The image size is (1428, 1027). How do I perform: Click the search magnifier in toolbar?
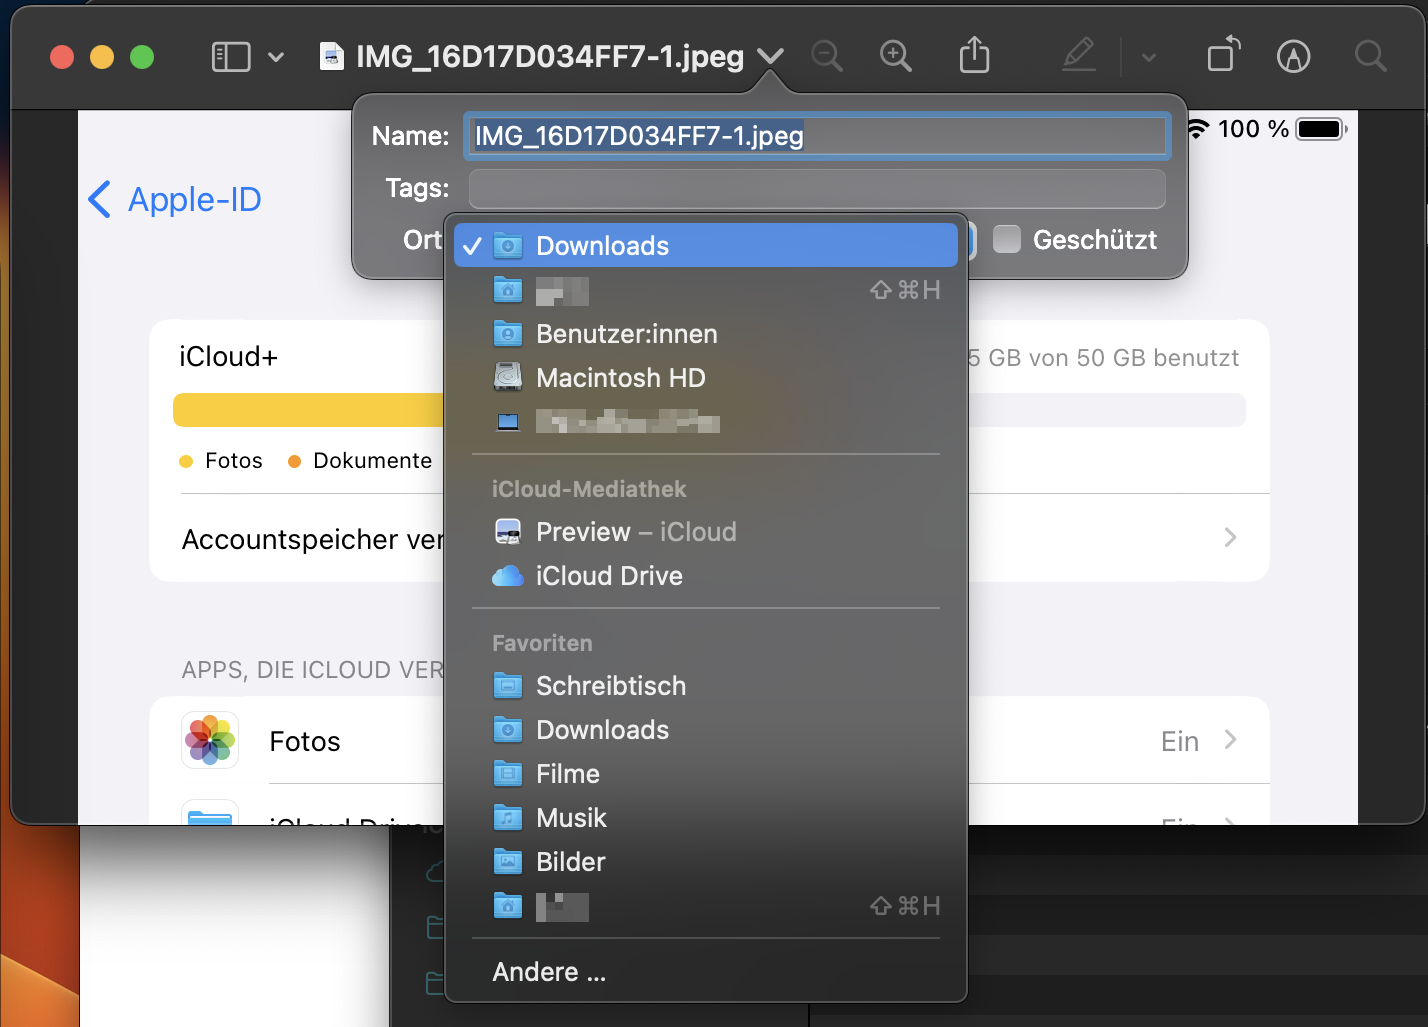[1370, 56]
